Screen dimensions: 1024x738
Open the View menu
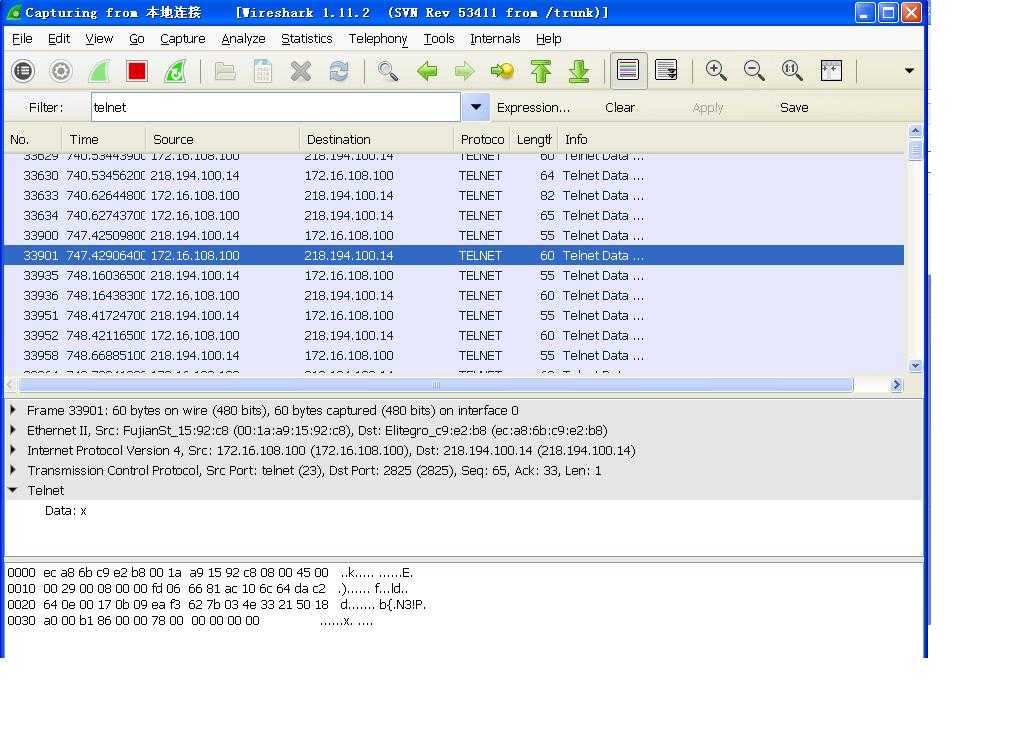[x=99, y=39]
